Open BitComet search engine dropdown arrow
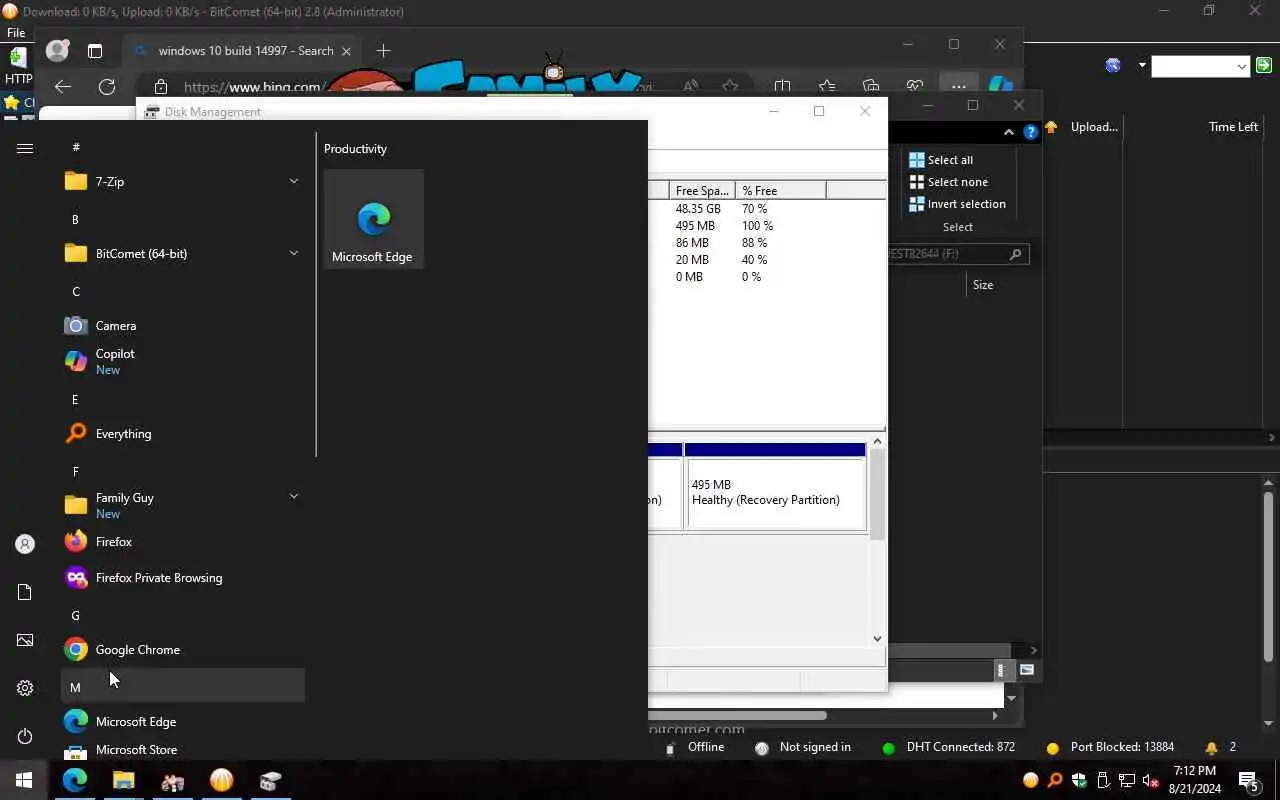1280x800 pixels. (1142, 66)
